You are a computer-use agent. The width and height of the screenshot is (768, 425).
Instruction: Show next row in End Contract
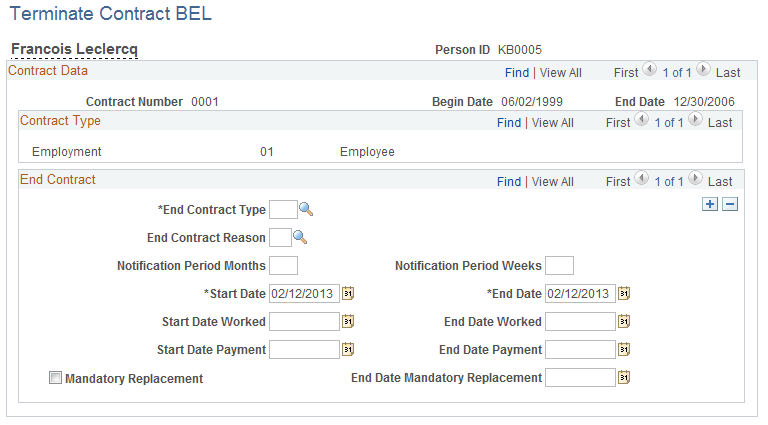click(x=695, y=178)
